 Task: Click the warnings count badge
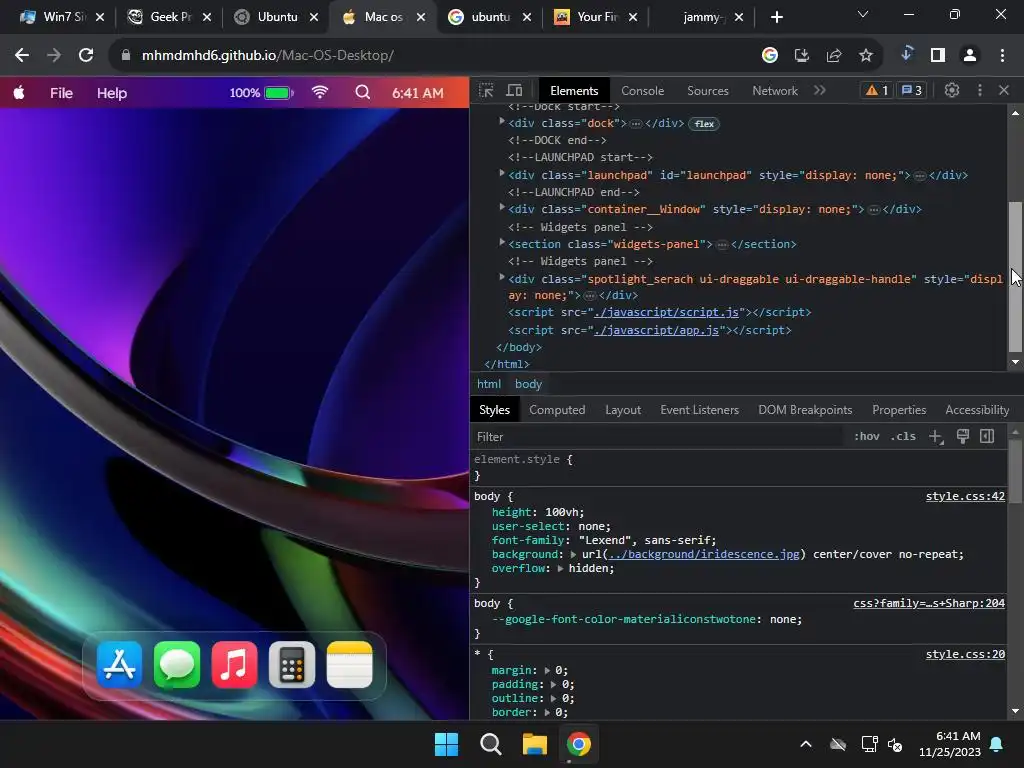[877, 90]
